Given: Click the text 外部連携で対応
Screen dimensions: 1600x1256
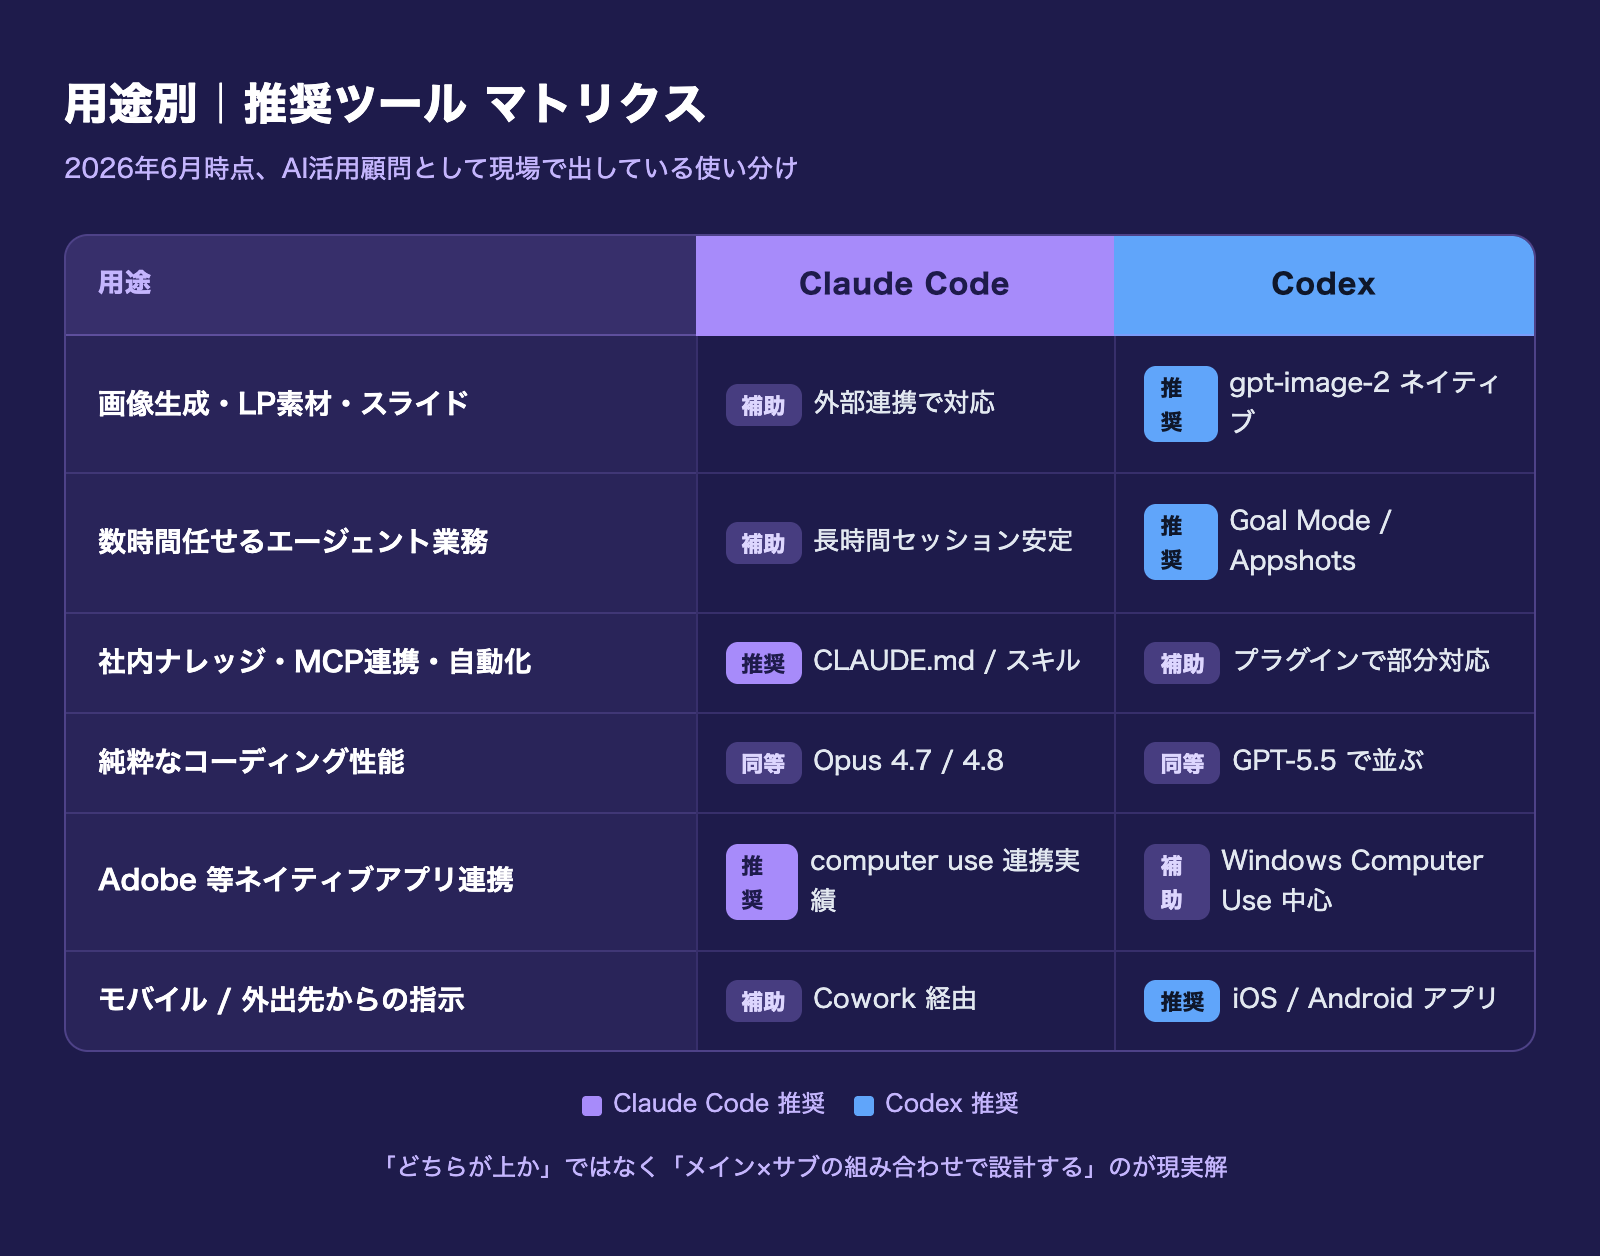Looking at the screenshot, I should coord(904,403).
